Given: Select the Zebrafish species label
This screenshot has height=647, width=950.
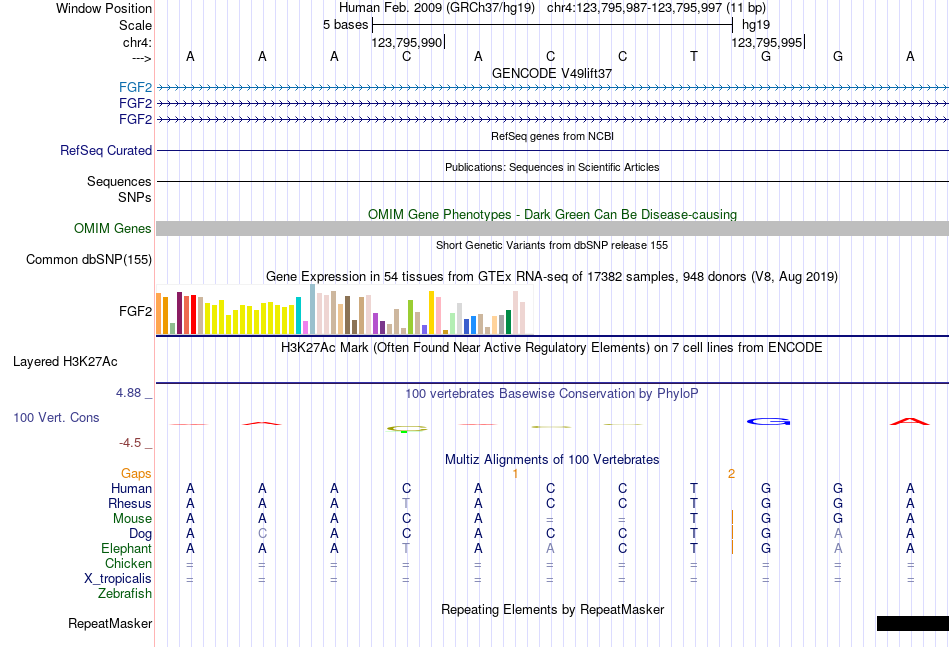Looking at the screenshot, I should click(x=125, y=594).
